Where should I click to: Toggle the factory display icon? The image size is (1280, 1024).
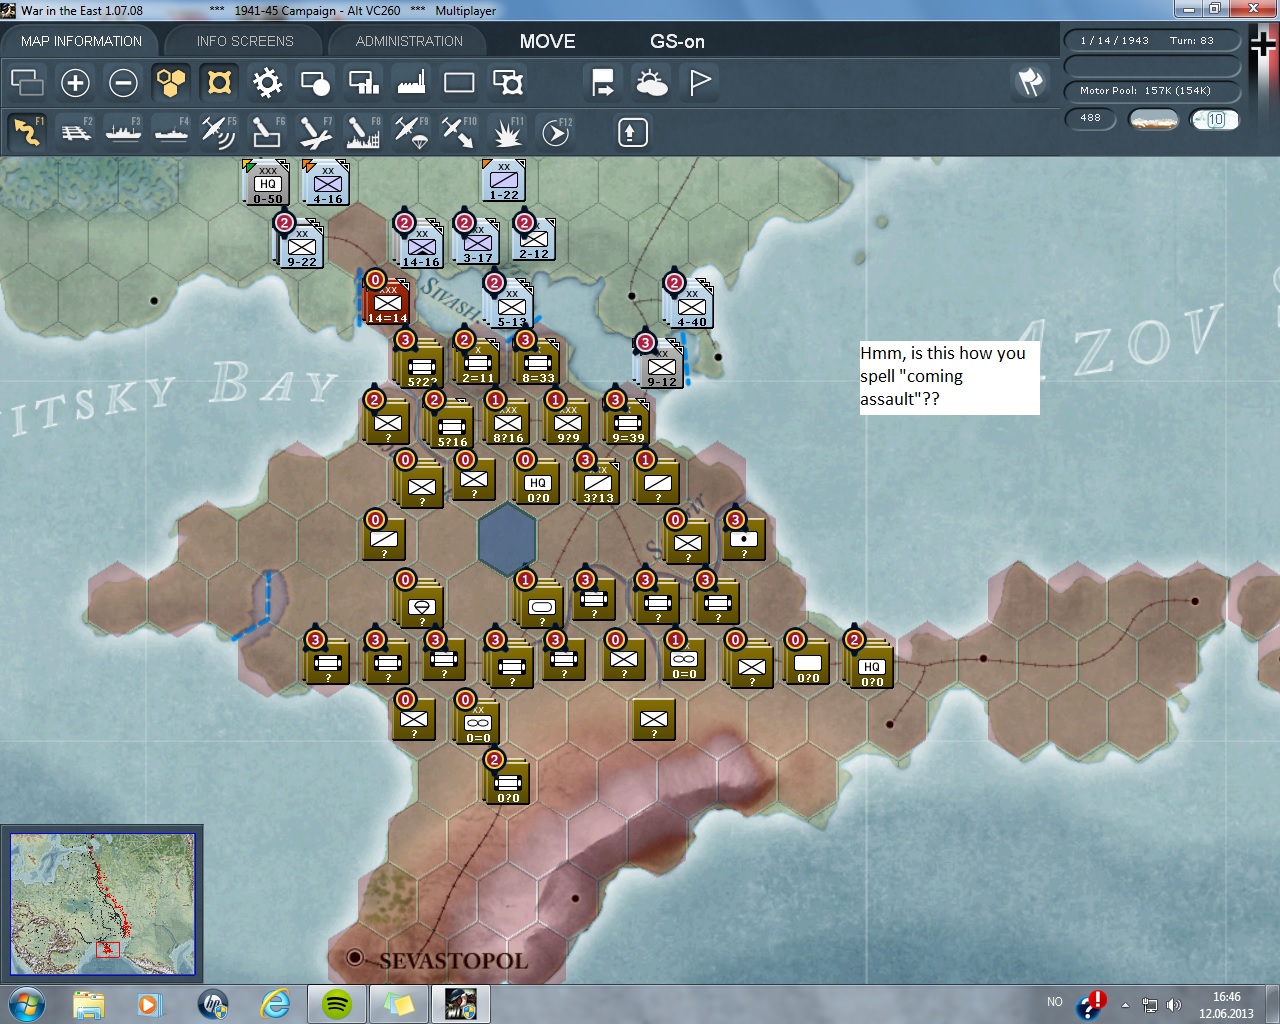(411, 82)
